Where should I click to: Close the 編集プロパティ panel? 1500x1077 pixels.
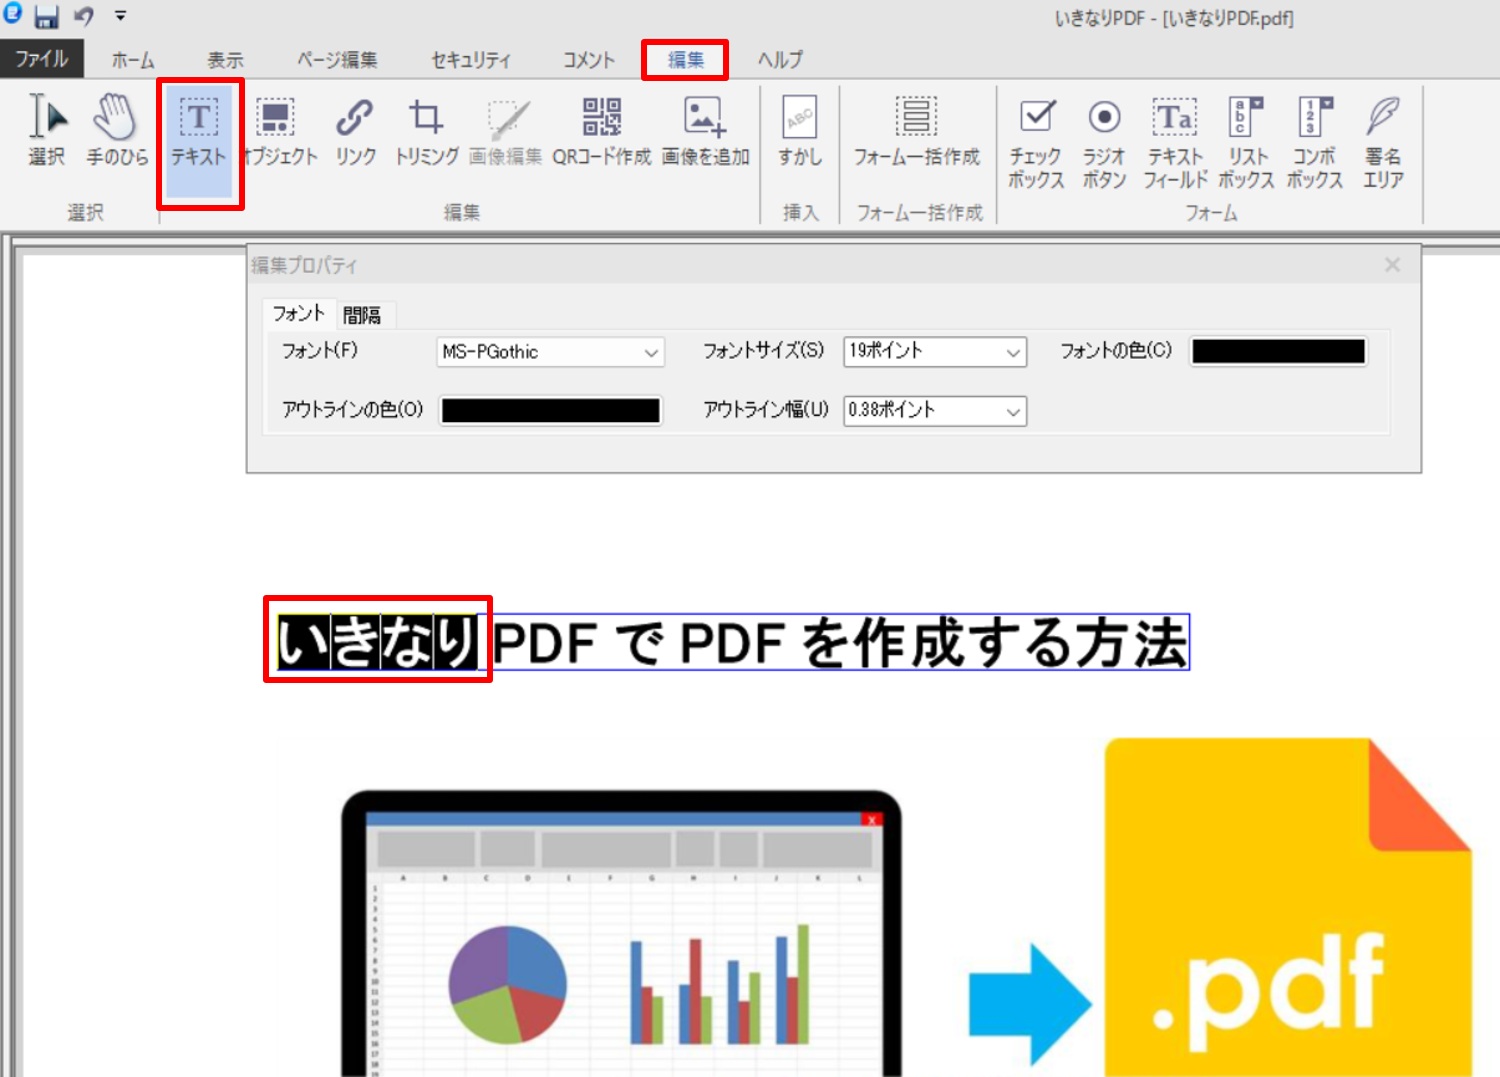(1392, 265)
